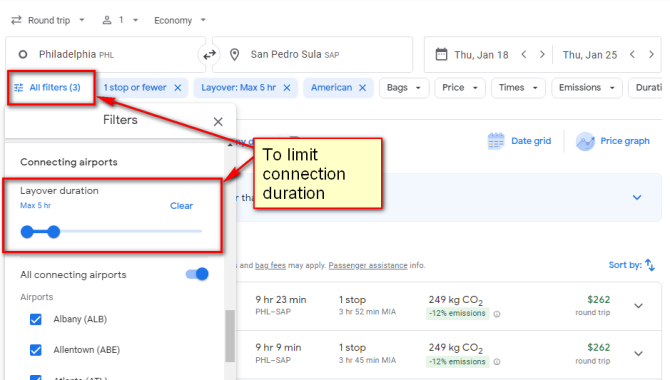
Task: Go to next departure day arrow
Action: pos(542,54)
